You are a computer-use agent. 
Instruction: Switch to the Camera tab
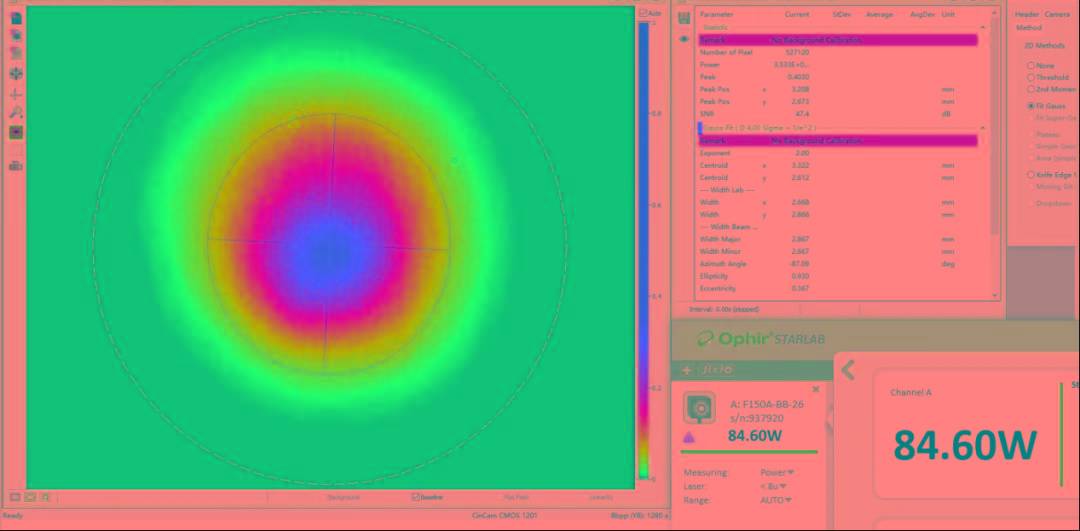1057,14
